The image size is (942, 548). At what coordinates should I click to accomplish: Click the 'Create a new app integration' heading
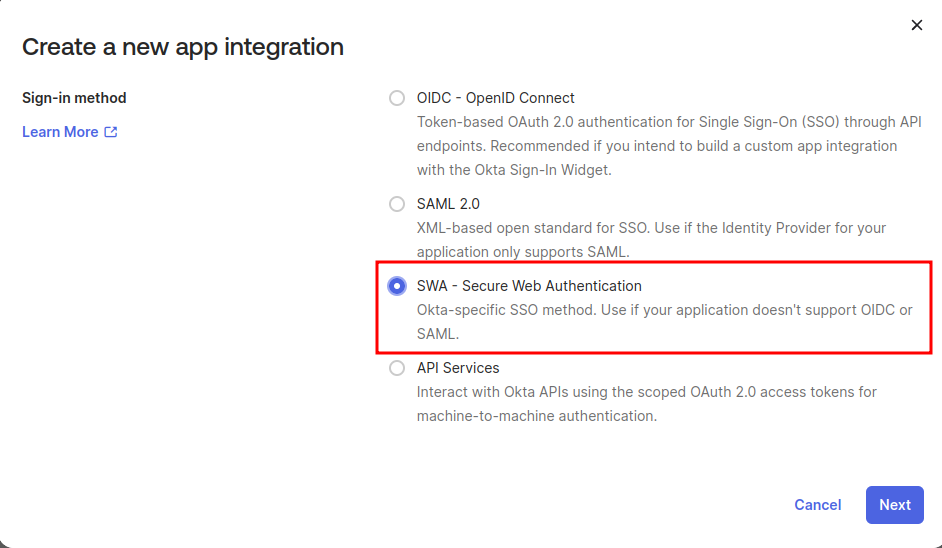coord(183,46)
